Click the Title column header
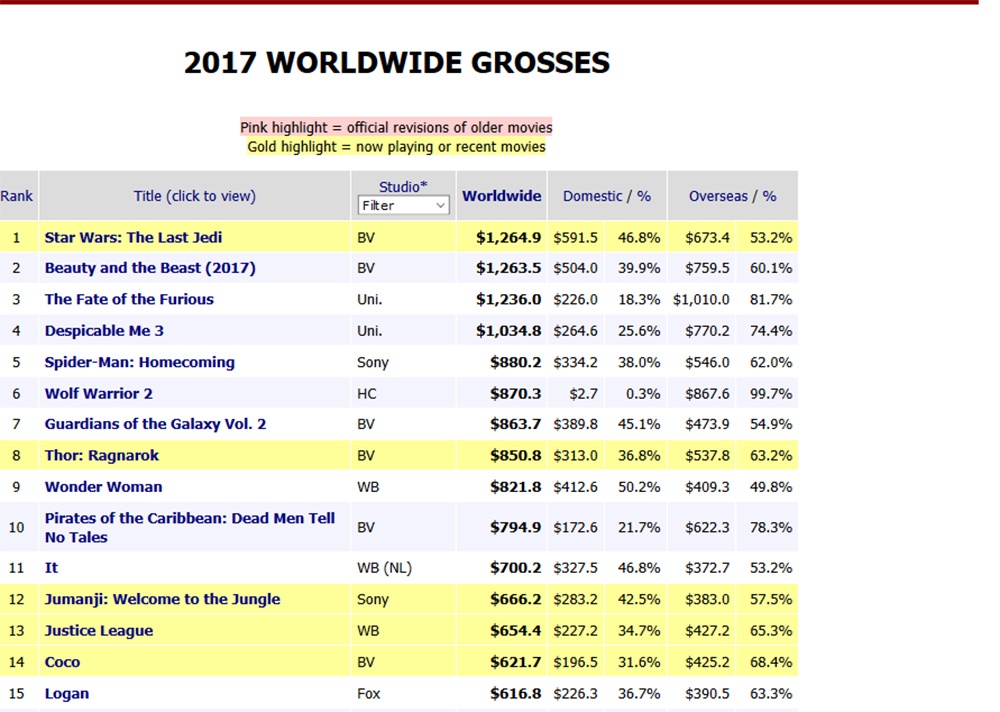 point(195,196)
